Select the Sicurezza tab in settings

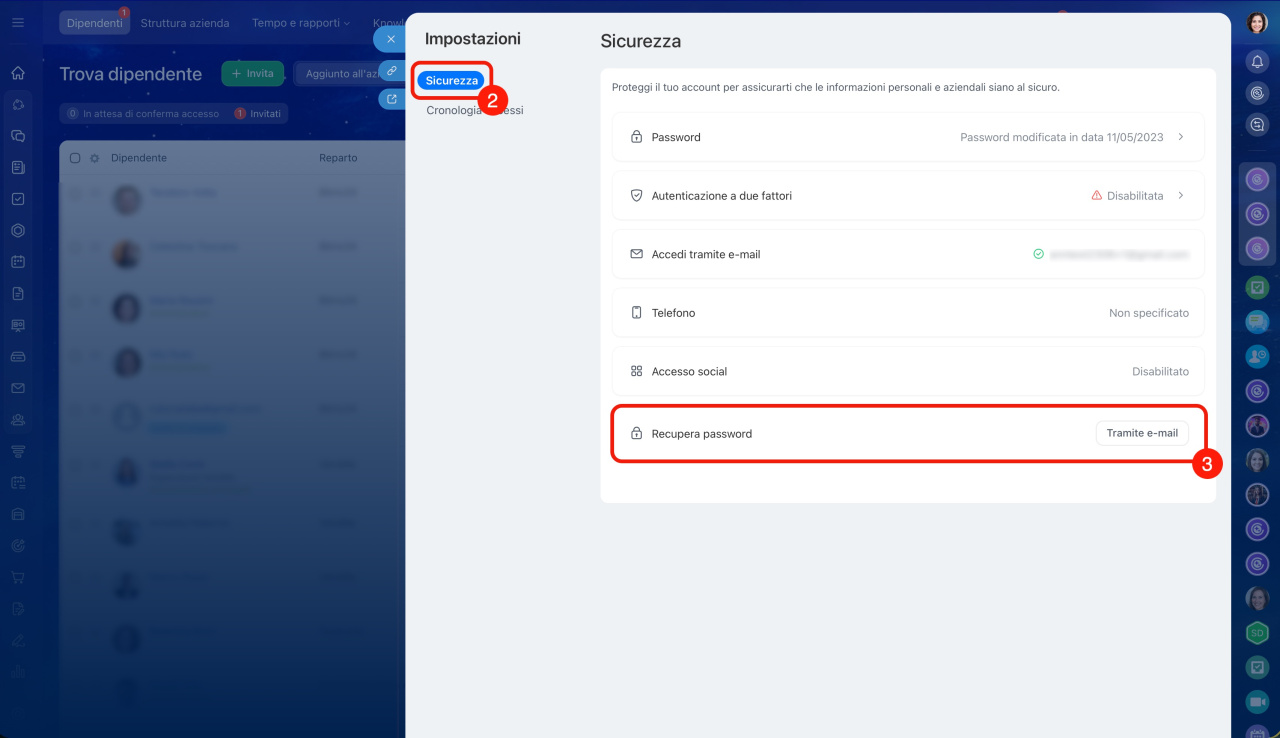point(451,80)
